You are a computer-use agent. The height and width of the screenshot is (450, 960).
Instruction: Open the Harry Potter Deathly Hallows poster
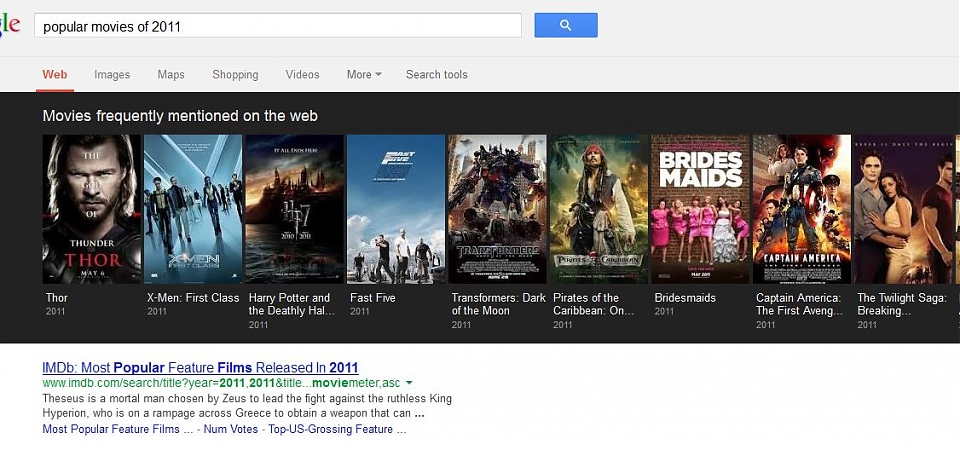point(294,209)
